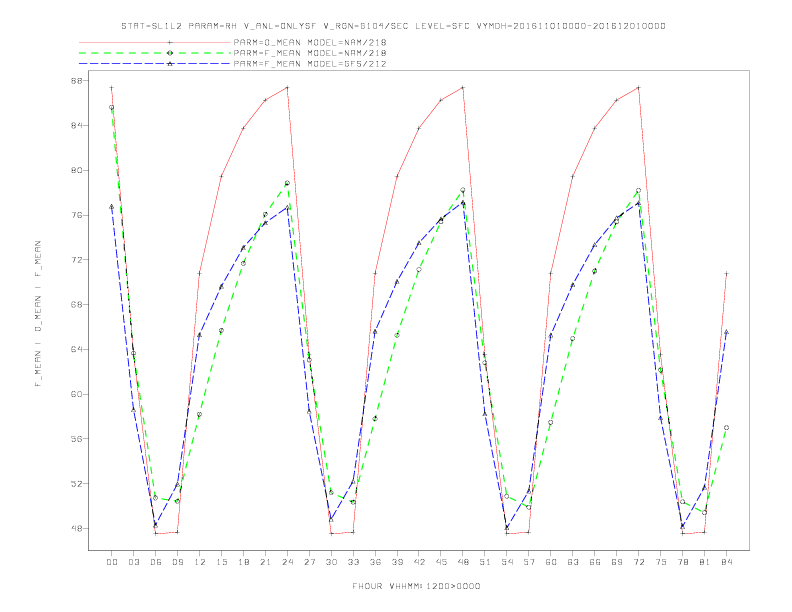Click x-axis forecast hour label 75
This screenshot has width=792, height=612.
[661, 562]
